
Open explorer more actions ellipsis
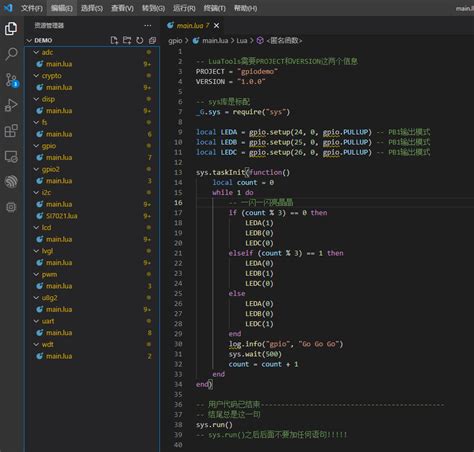148,26
